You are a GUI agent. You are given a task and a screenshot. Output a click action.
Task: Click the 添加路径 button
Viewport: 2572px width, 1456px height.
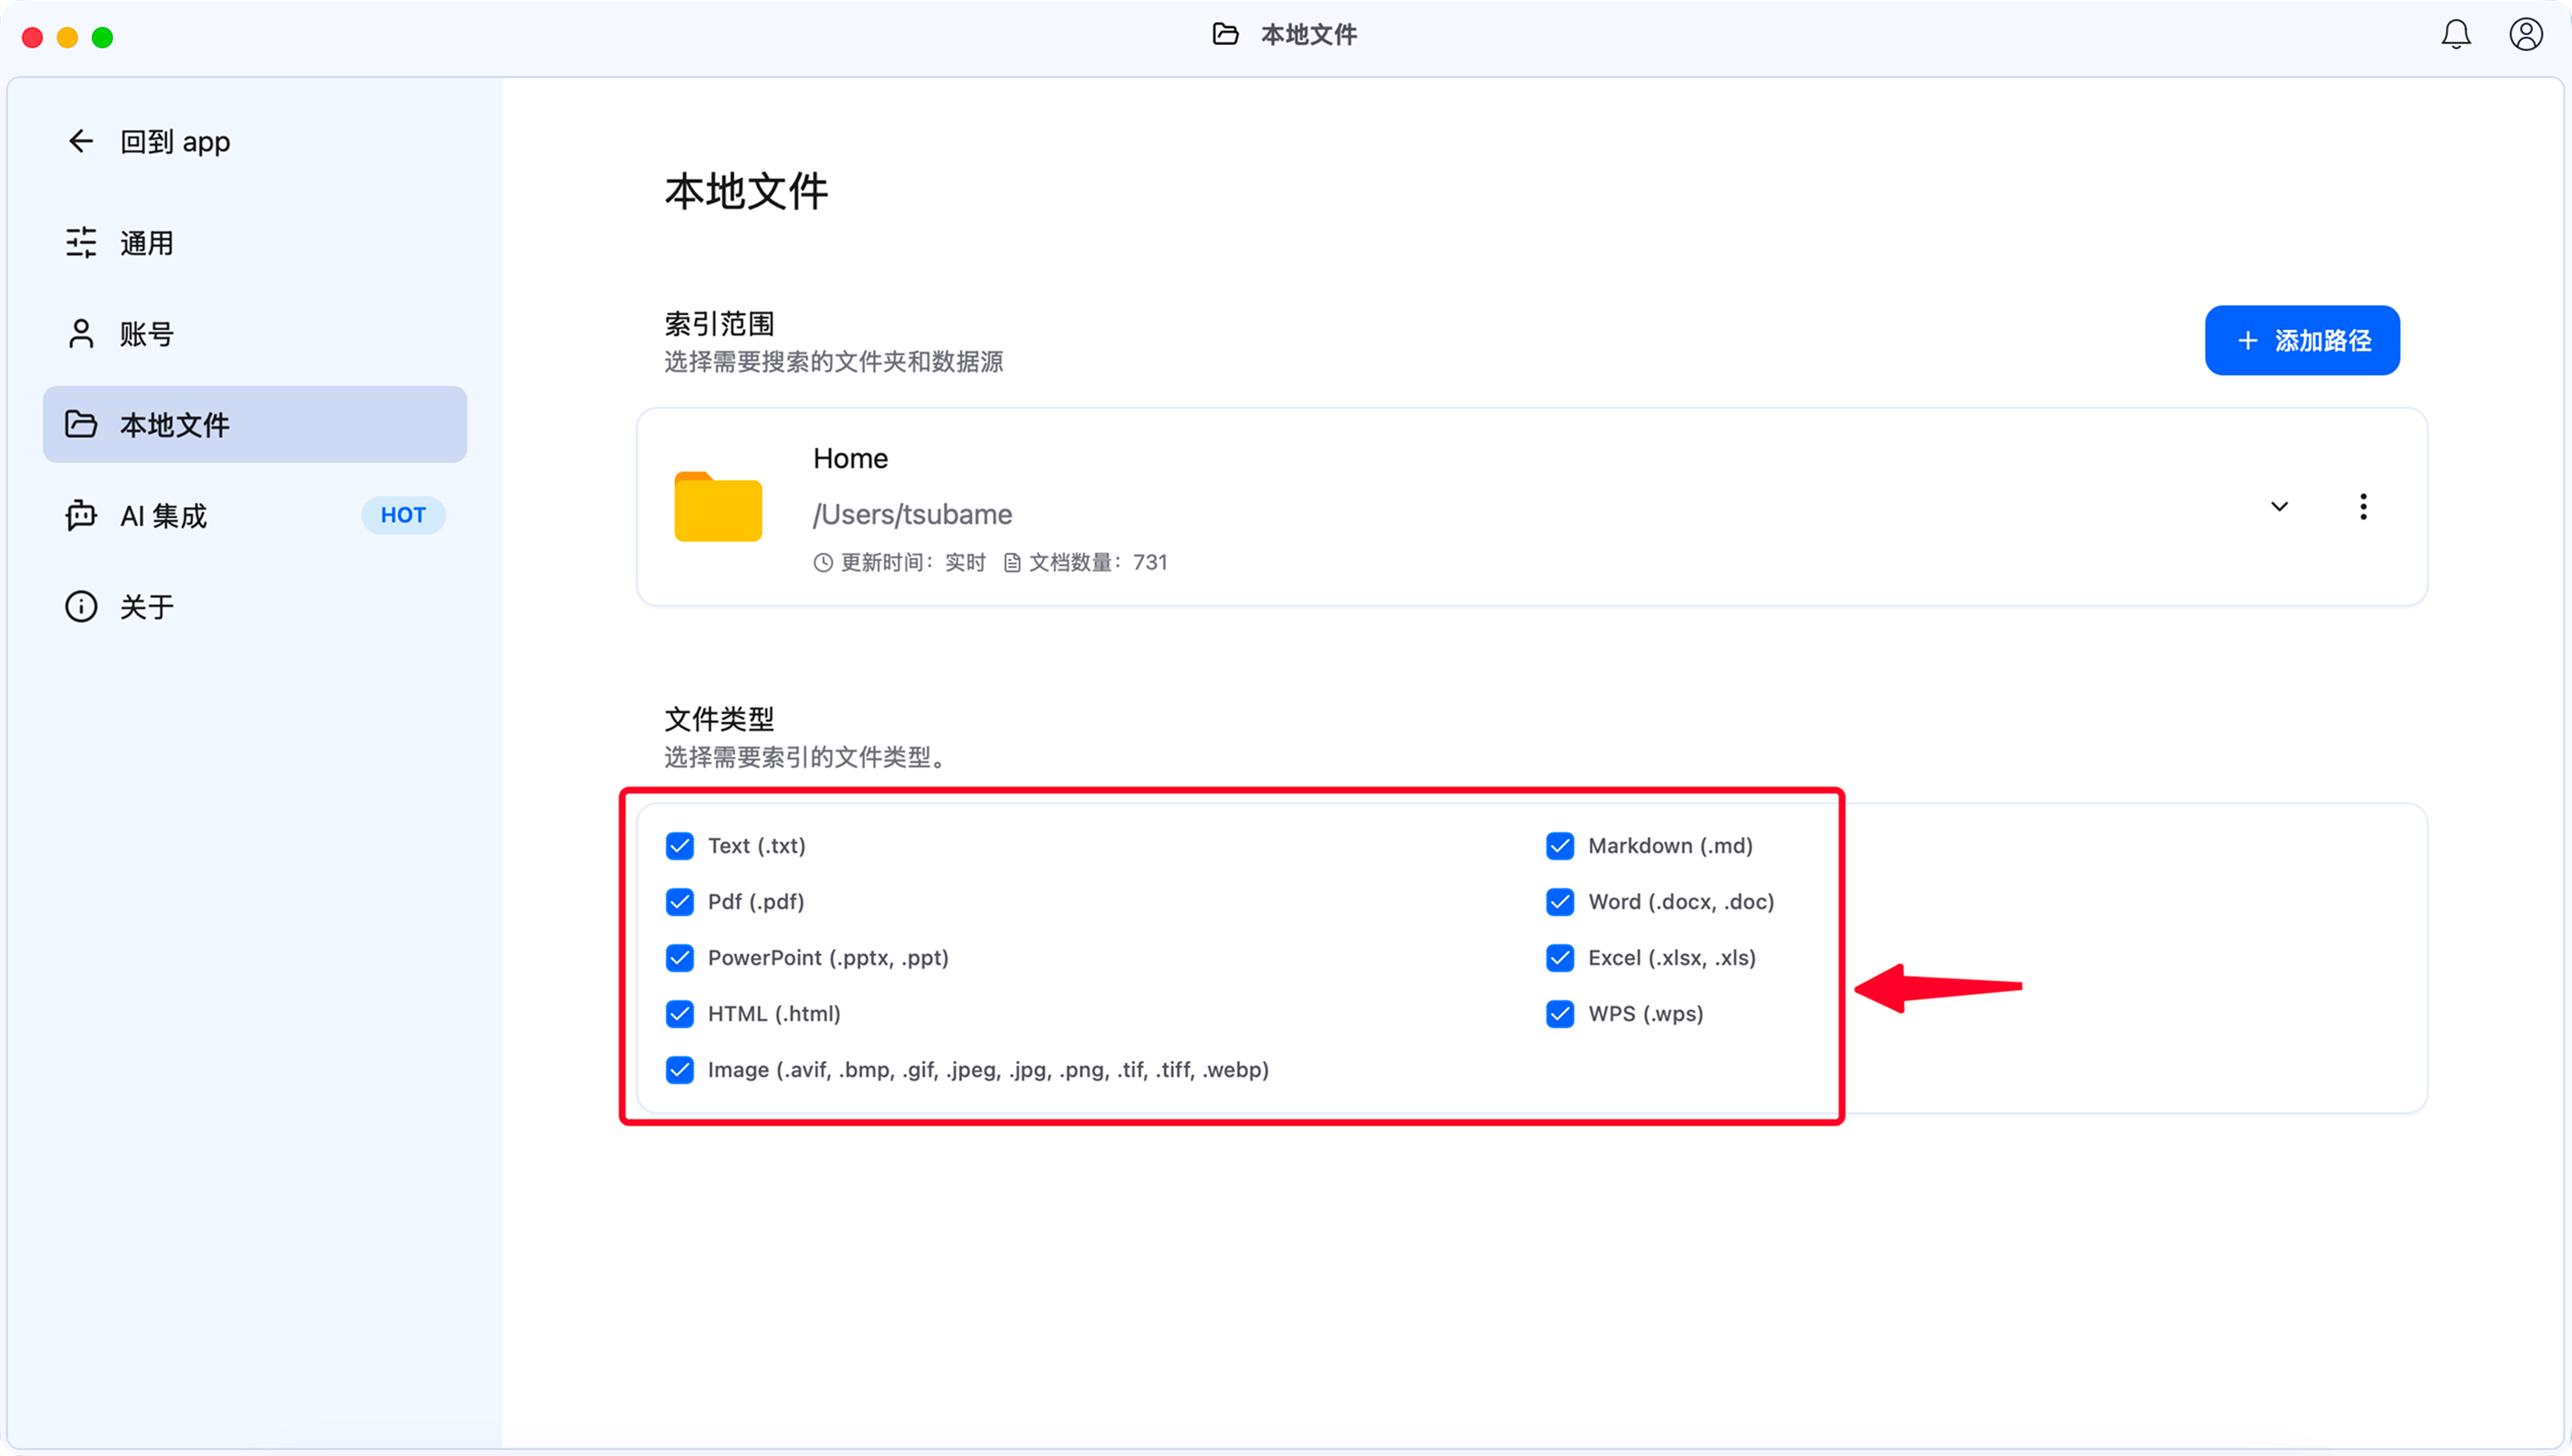coord(2301,341)
